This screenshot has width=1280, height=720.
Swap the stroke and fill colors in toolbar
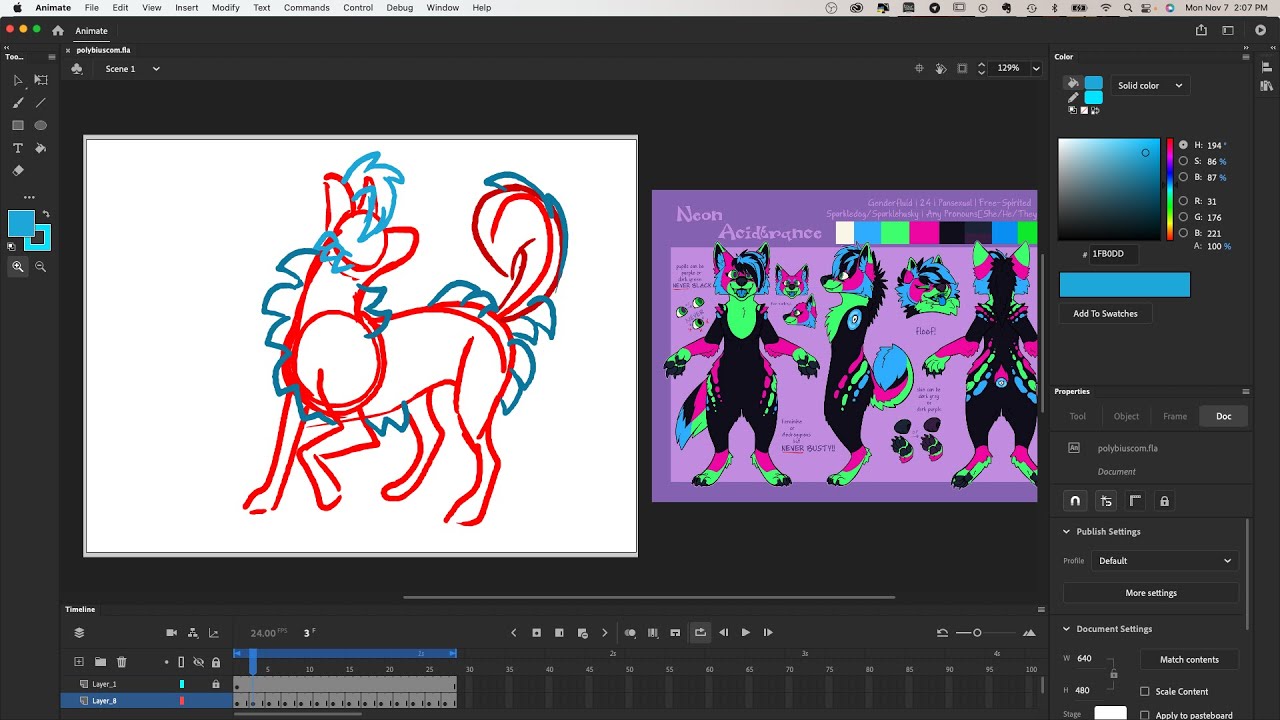45,214
